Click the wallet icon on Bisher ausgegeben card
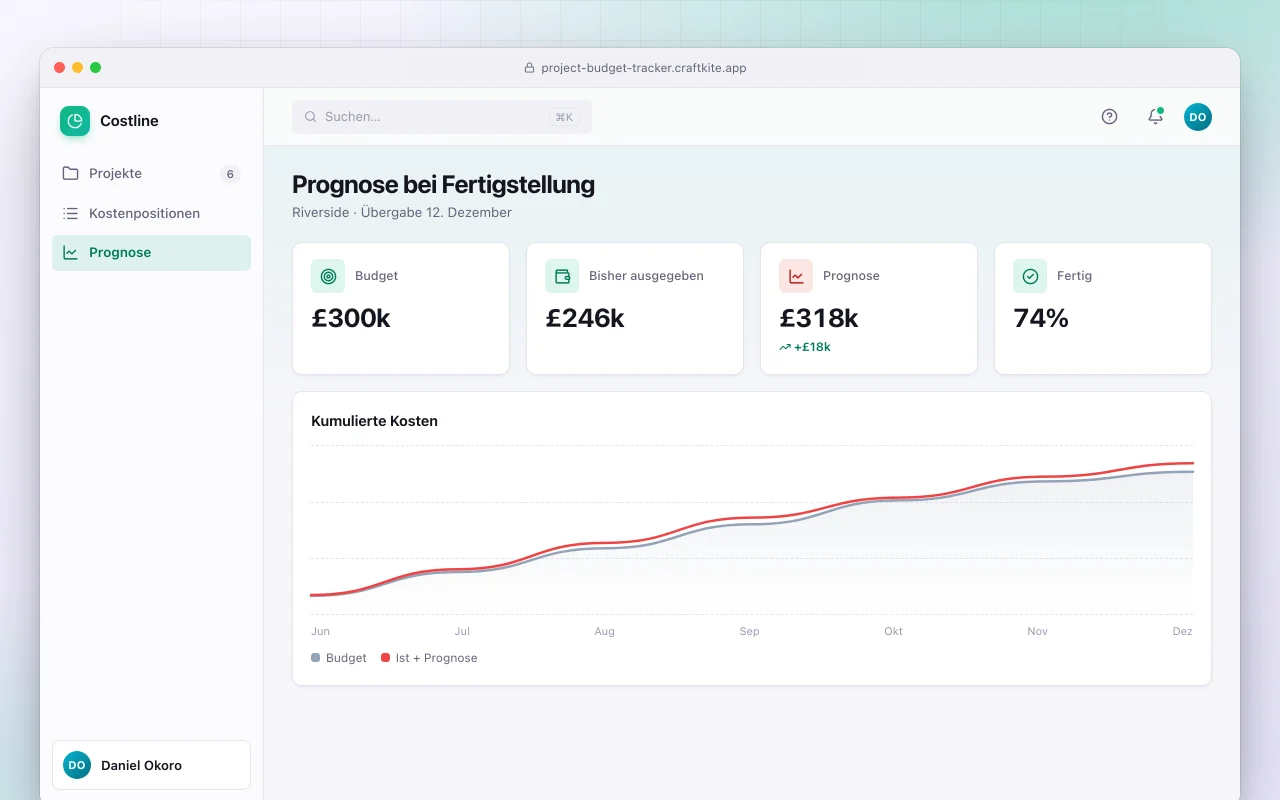 pyautogui.click(x=562, y=276)
